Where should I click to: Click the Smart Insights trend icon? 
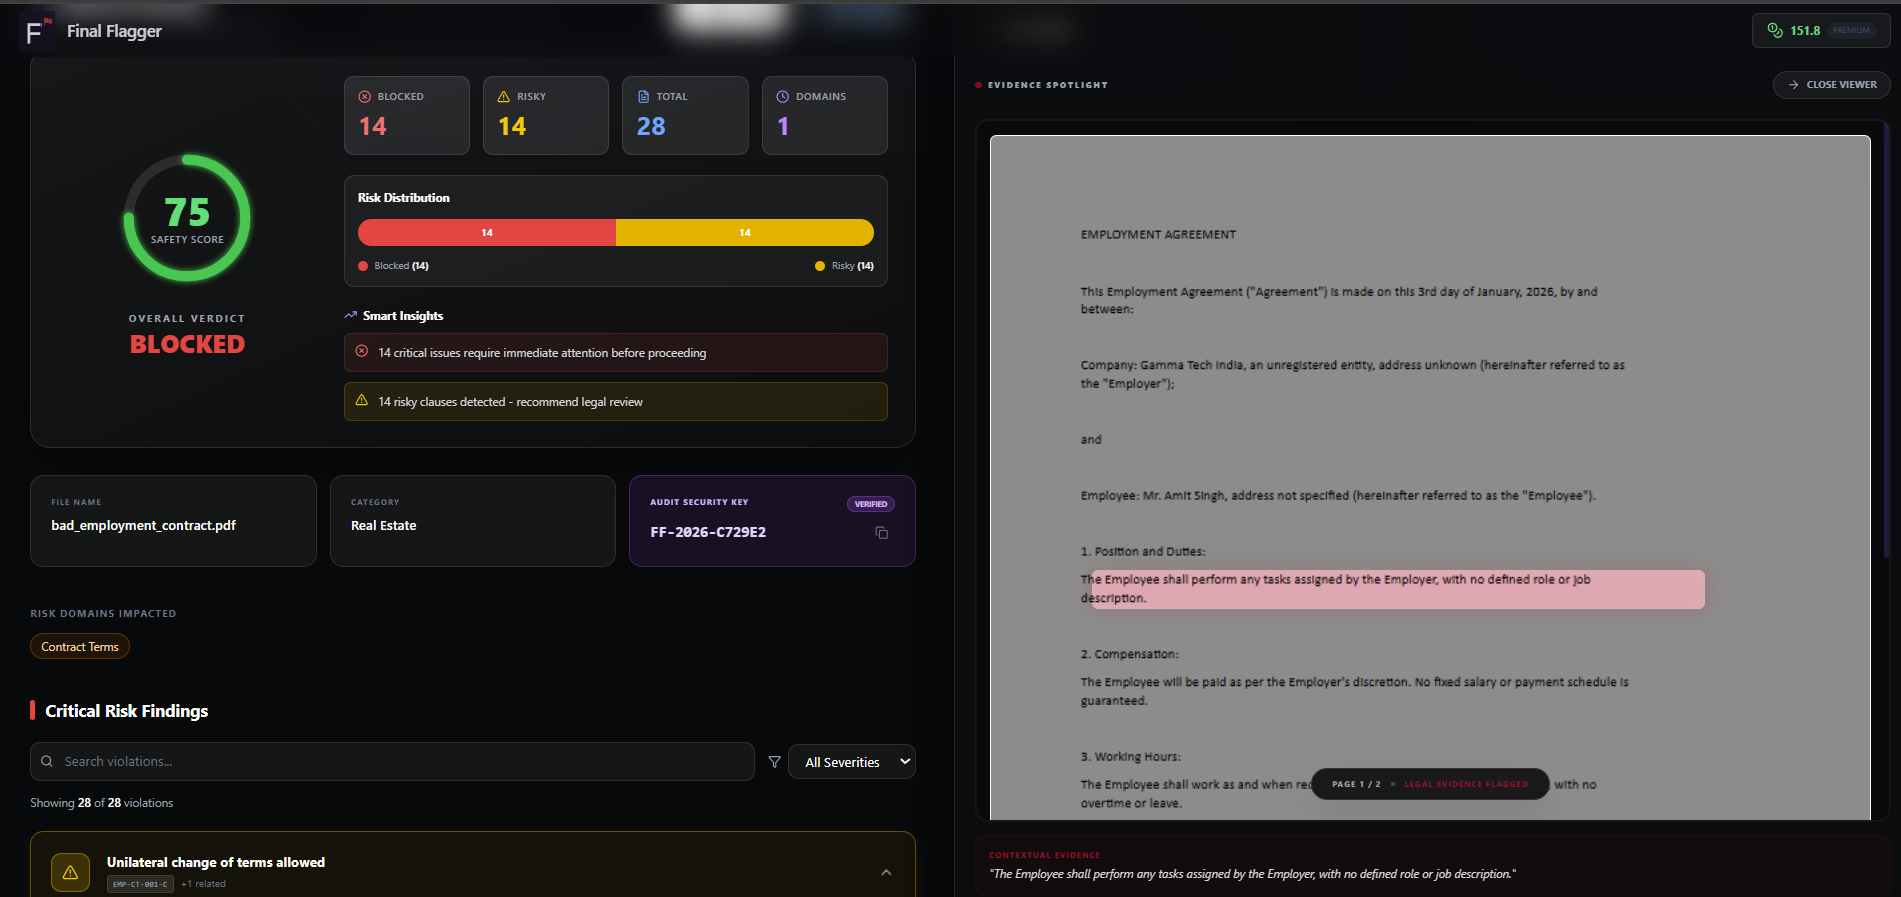coord(351,315)
